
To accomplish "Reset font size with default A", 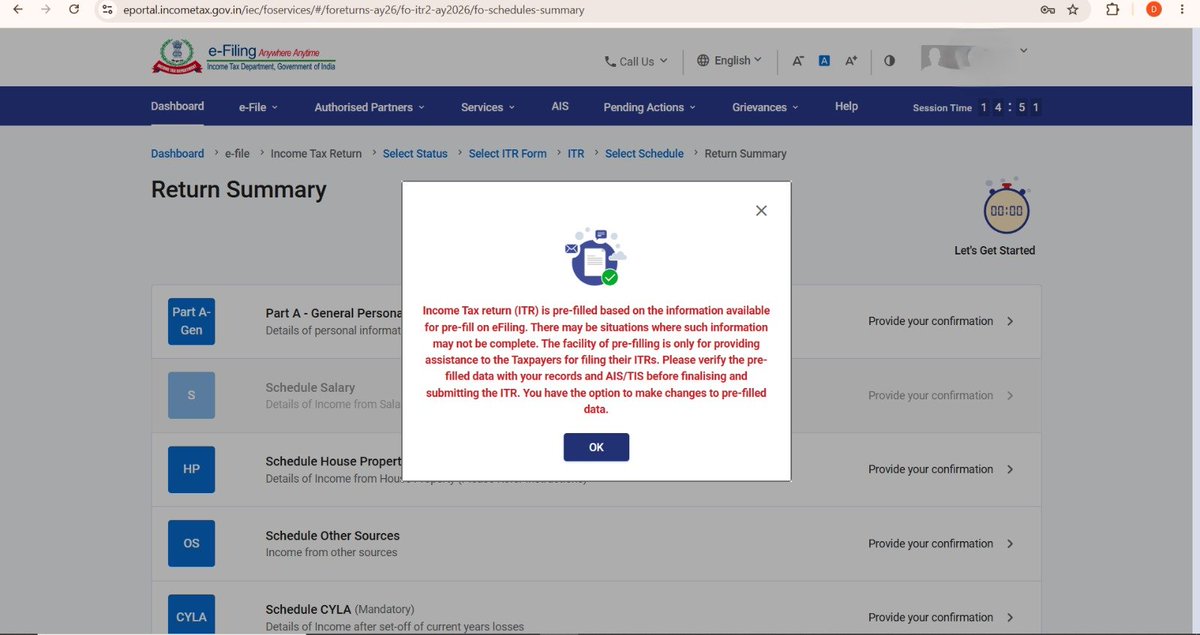I will tap(825, 61).
